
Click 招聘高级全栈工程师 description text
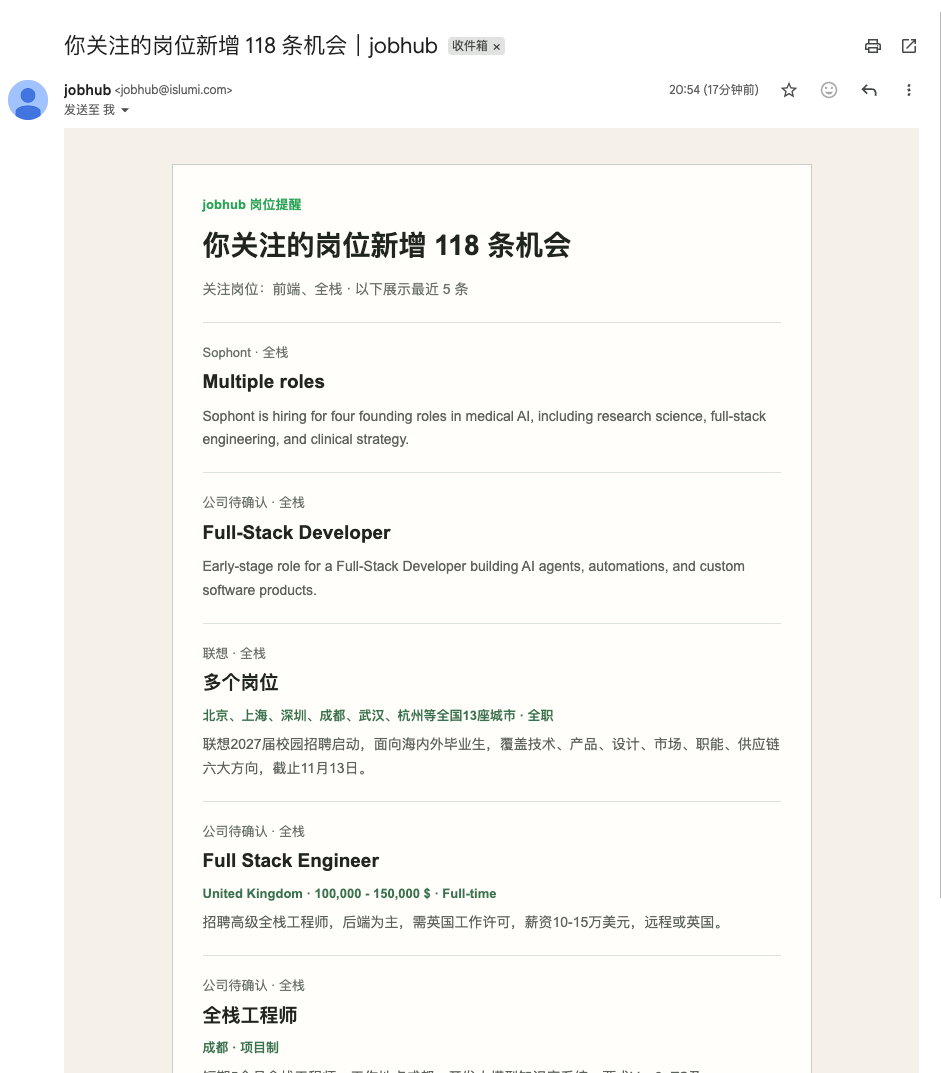point(465,922)
